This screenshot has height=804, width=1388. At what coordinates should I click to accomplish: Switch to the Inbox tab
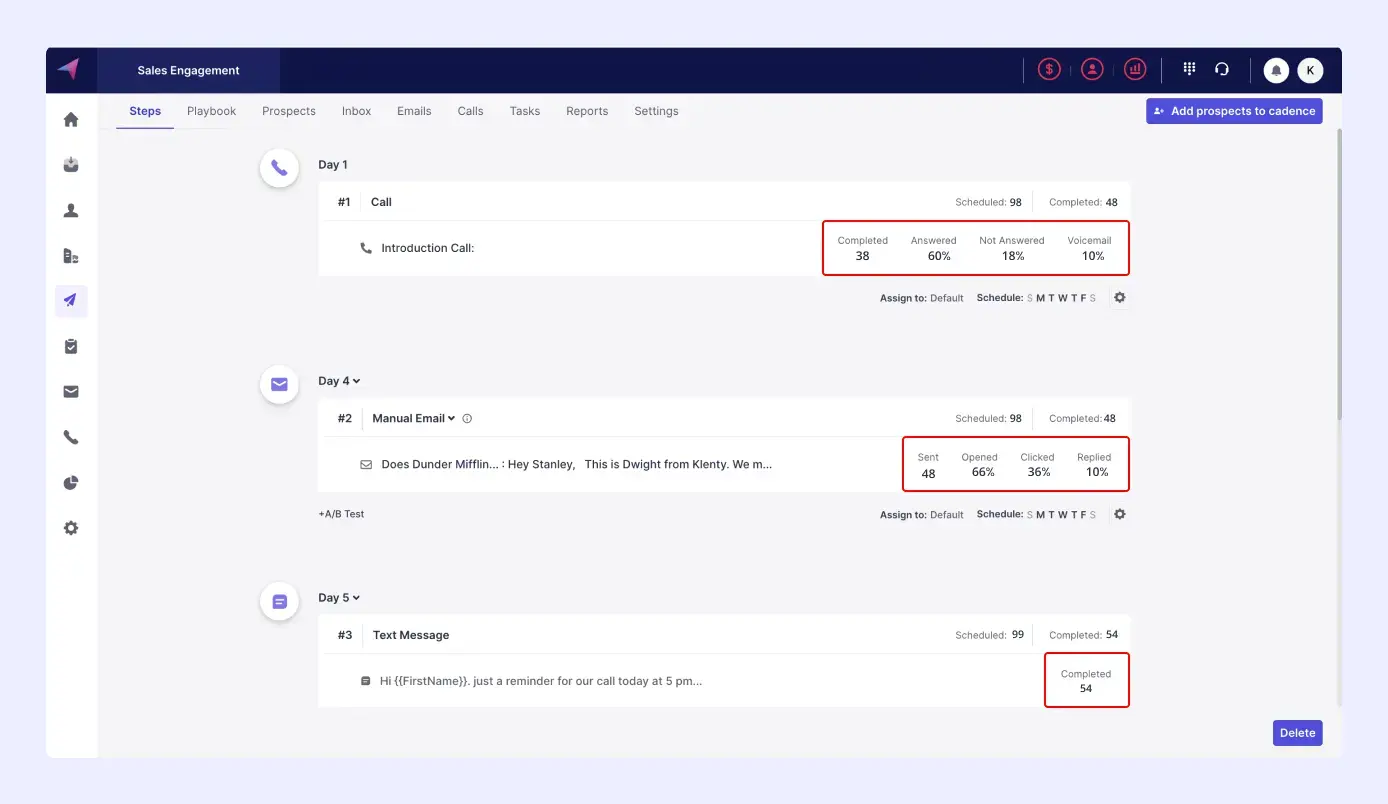pyautogui.click(x=356, y=111)
